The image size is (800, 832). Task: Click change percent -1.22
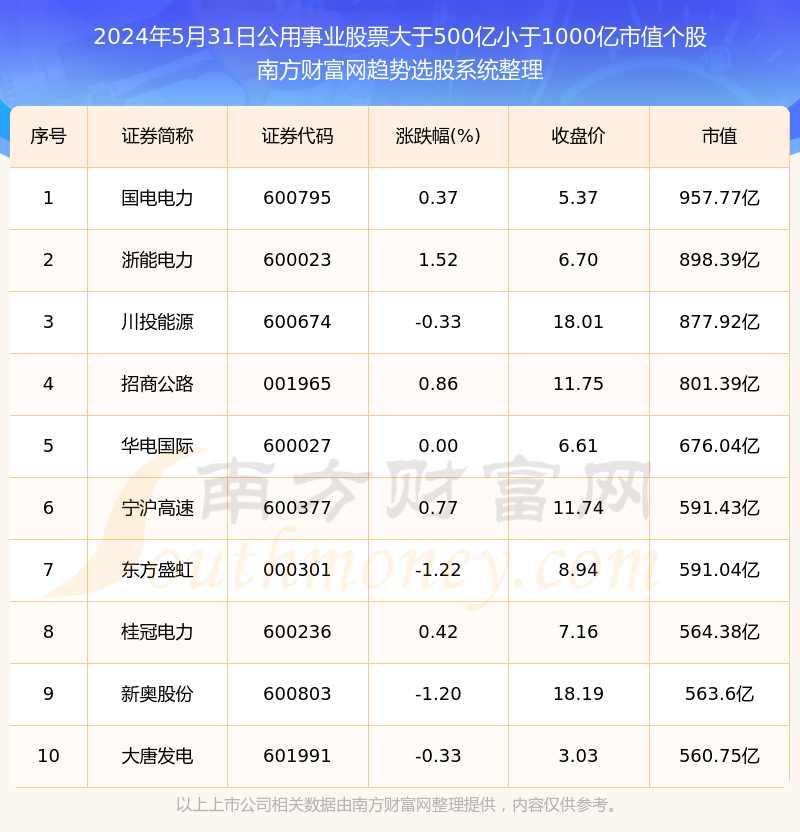click(438, 570)
